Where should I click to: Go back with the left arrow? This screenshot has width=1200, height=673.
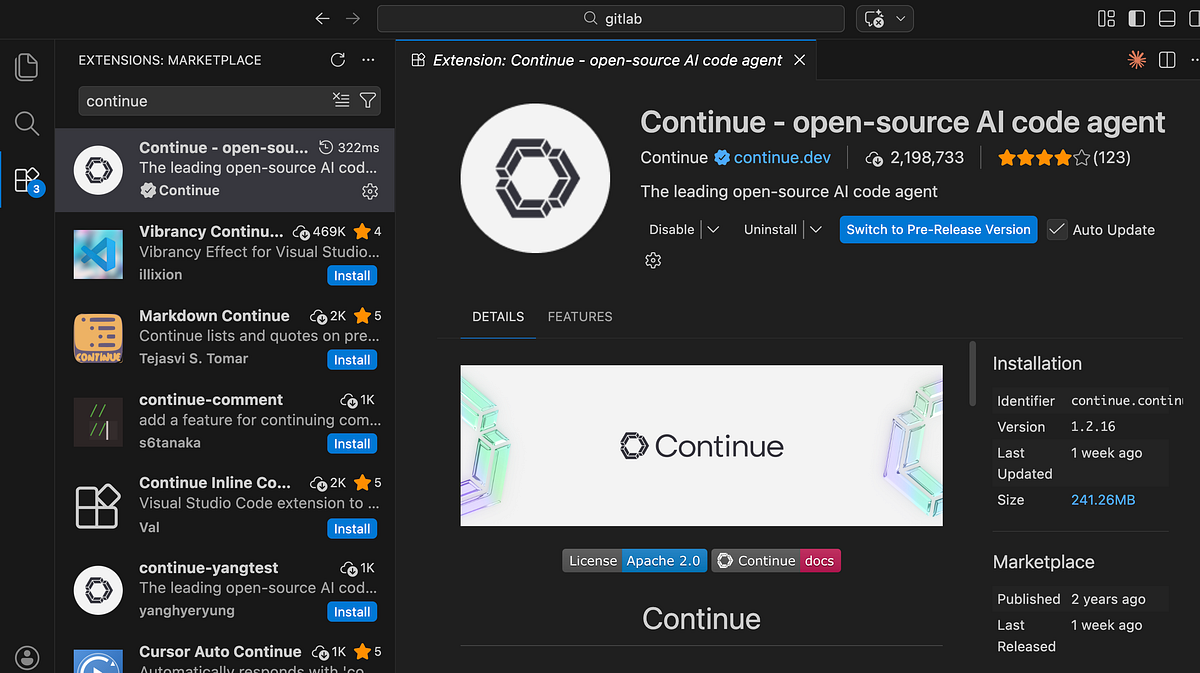pos(322,18)
